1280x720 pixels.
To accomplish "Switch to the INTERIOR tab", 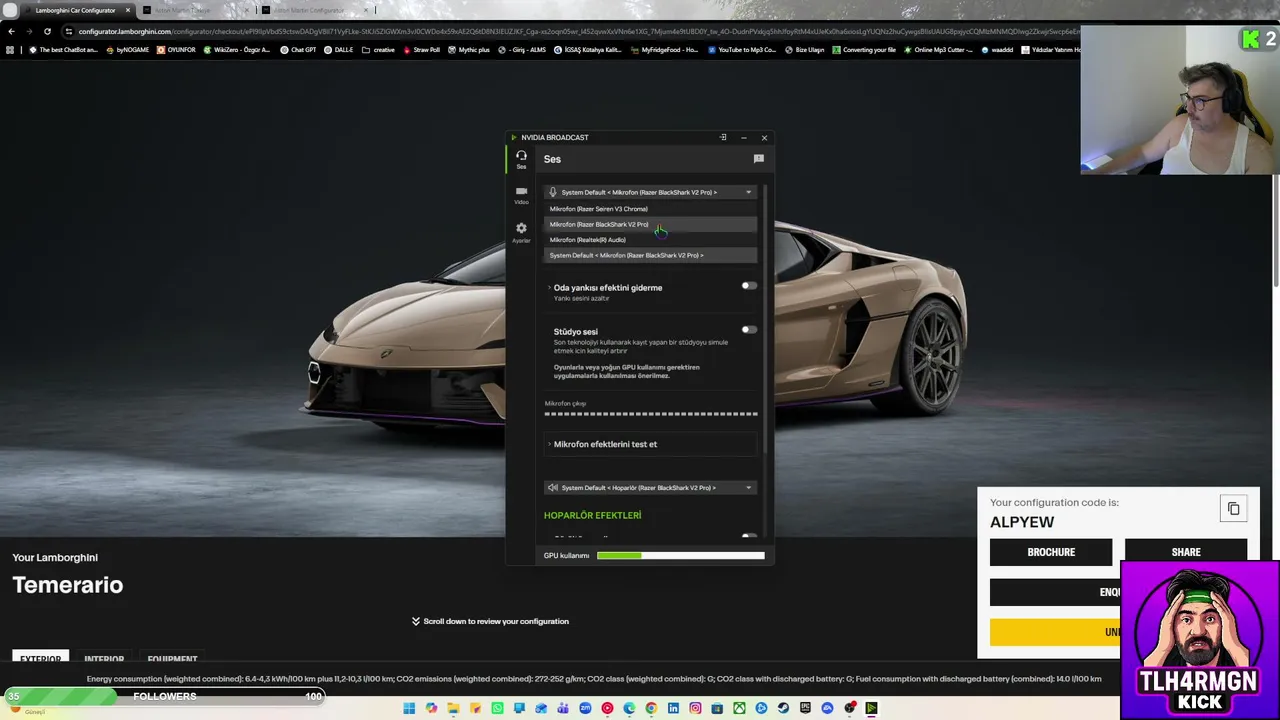I will (x=104, y=659).
